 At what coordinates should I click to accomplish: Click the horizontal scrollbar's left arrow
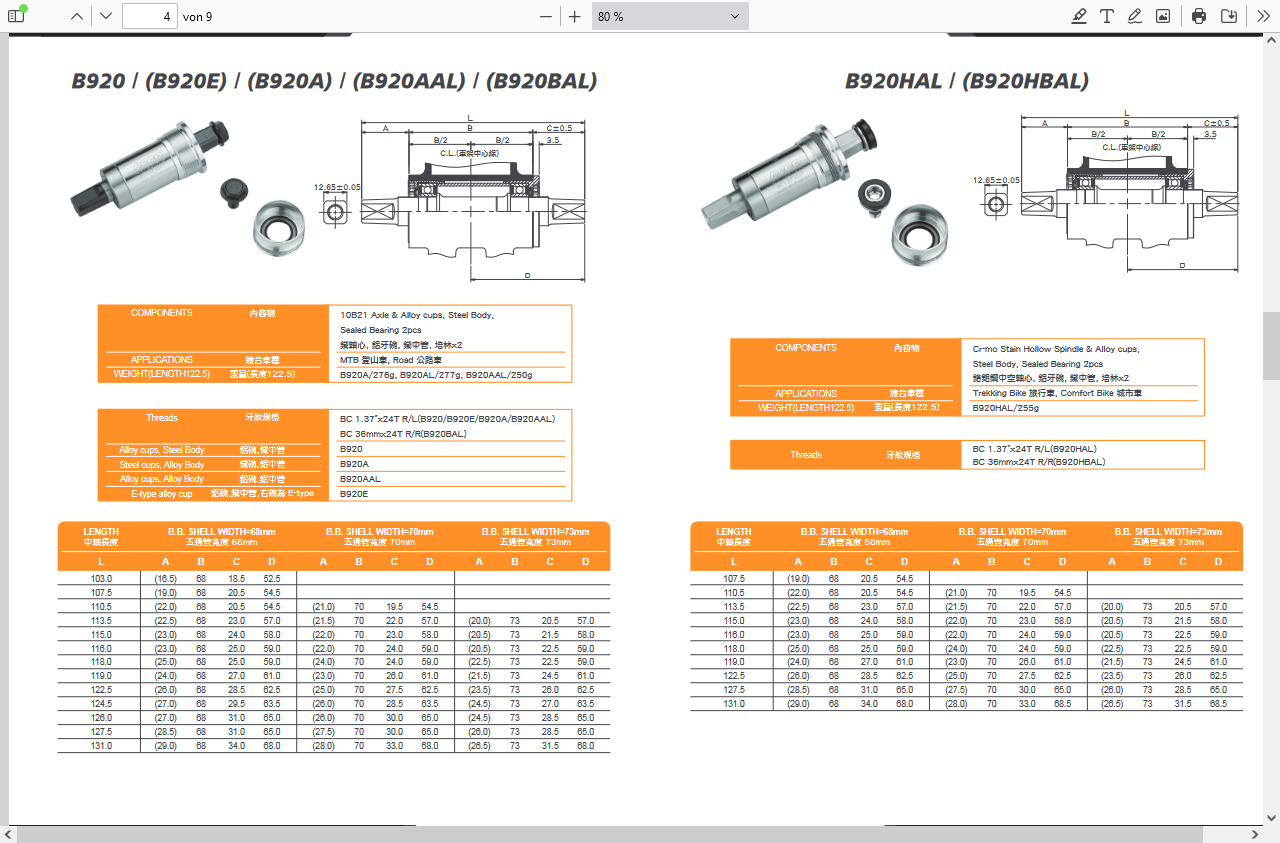[x=9, y=834]
